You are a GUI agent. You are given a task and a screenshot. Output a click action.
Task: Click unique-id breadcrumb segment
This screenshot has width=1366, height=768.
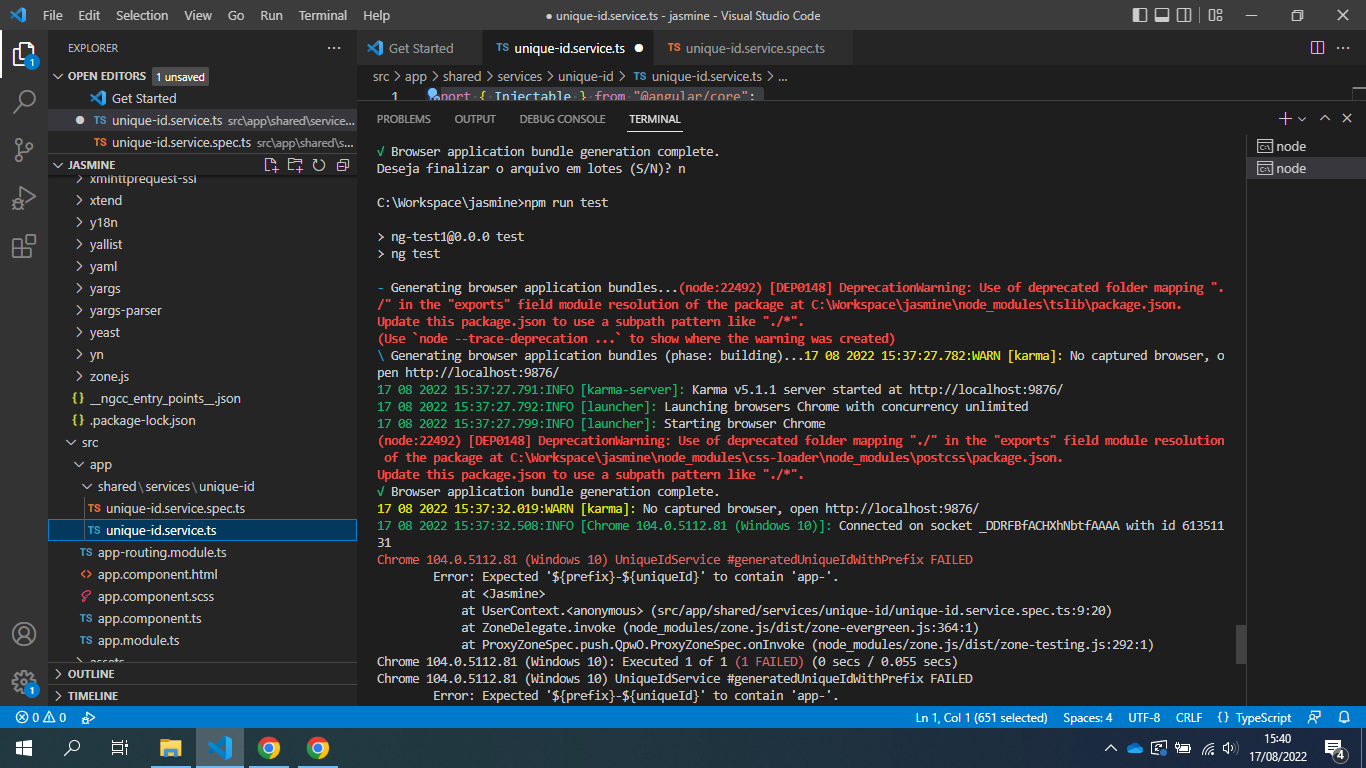click(585, 76)
